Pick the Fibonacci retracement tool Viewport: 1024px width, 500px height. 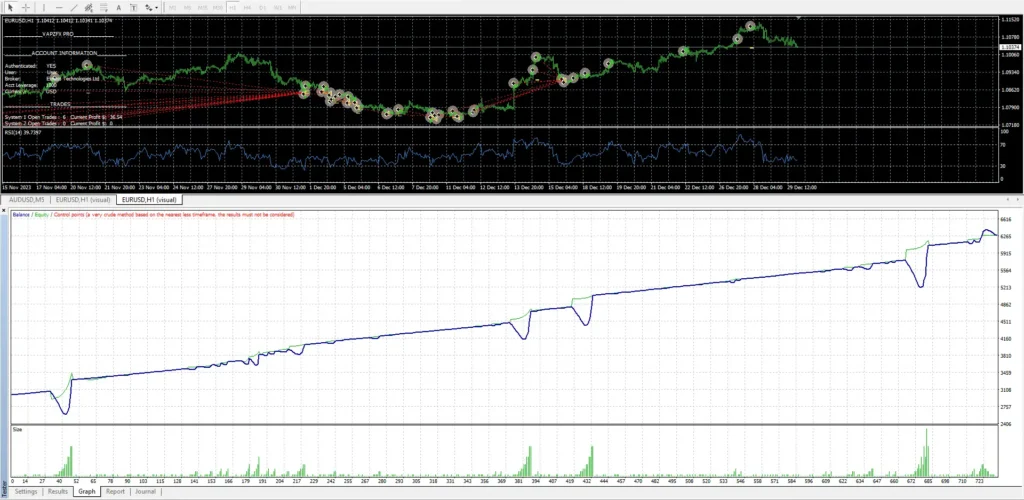tap(104, 7)
